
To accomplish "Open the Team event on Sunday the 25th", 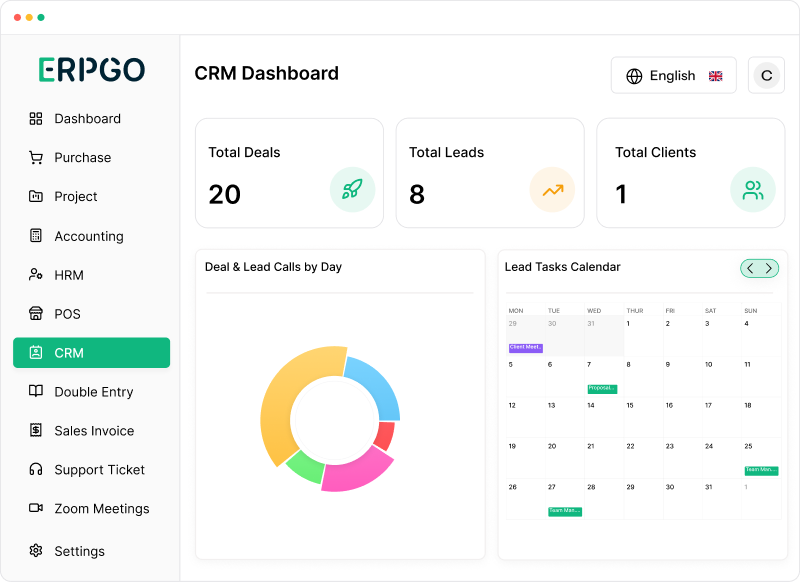I will click(x=761, y=470).
